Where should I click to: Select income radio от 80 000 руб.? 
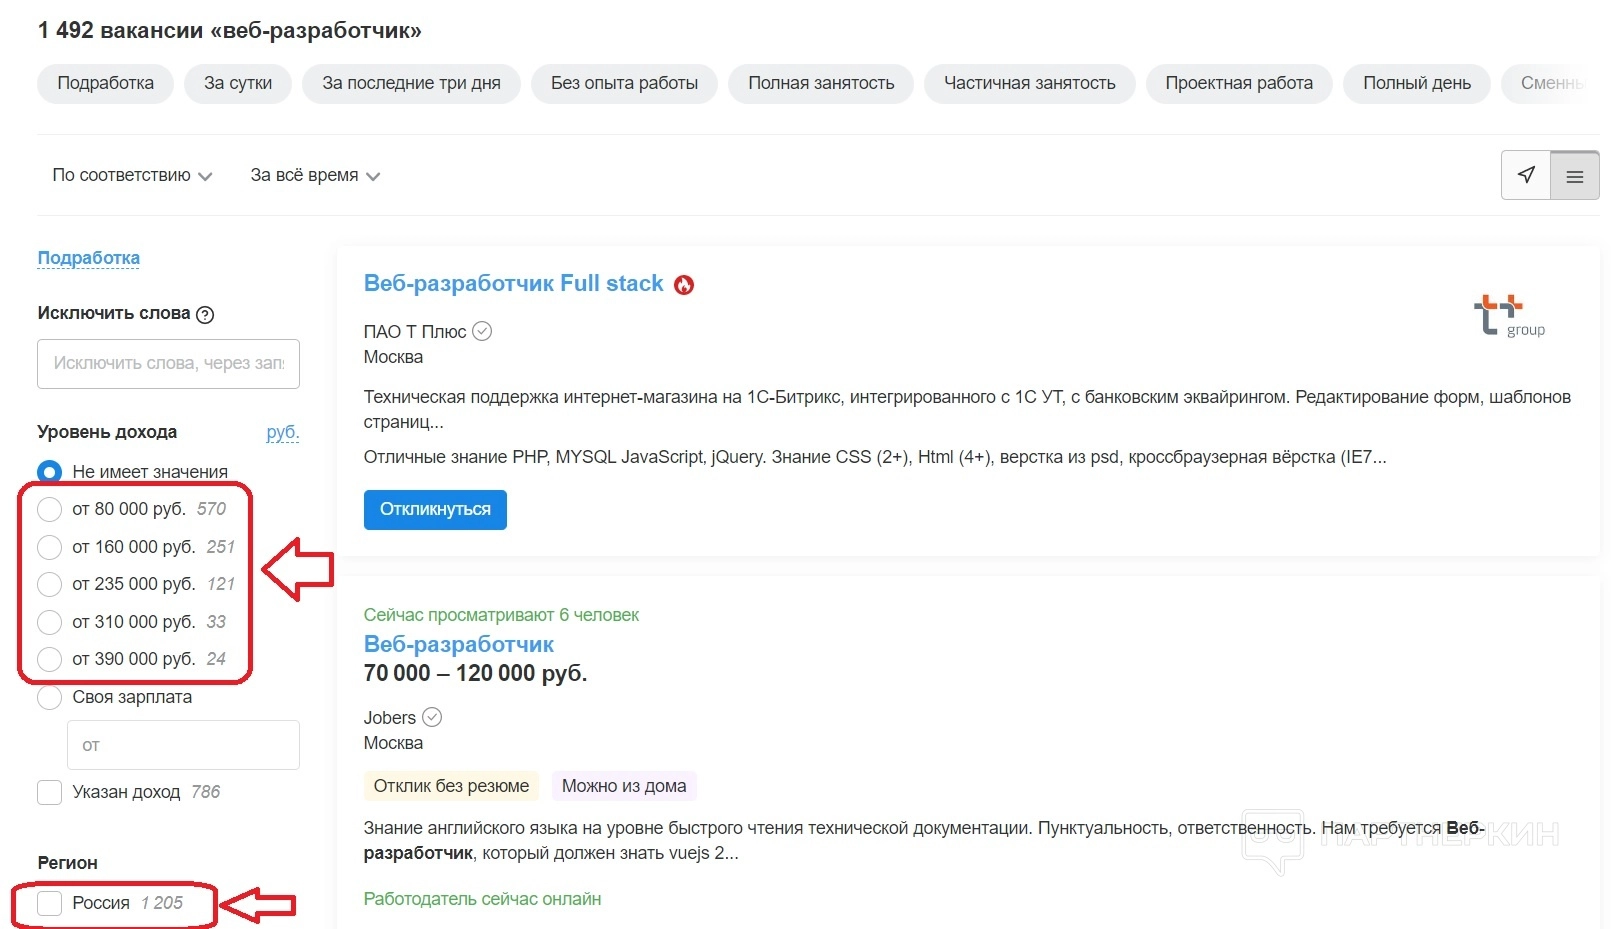49,509
